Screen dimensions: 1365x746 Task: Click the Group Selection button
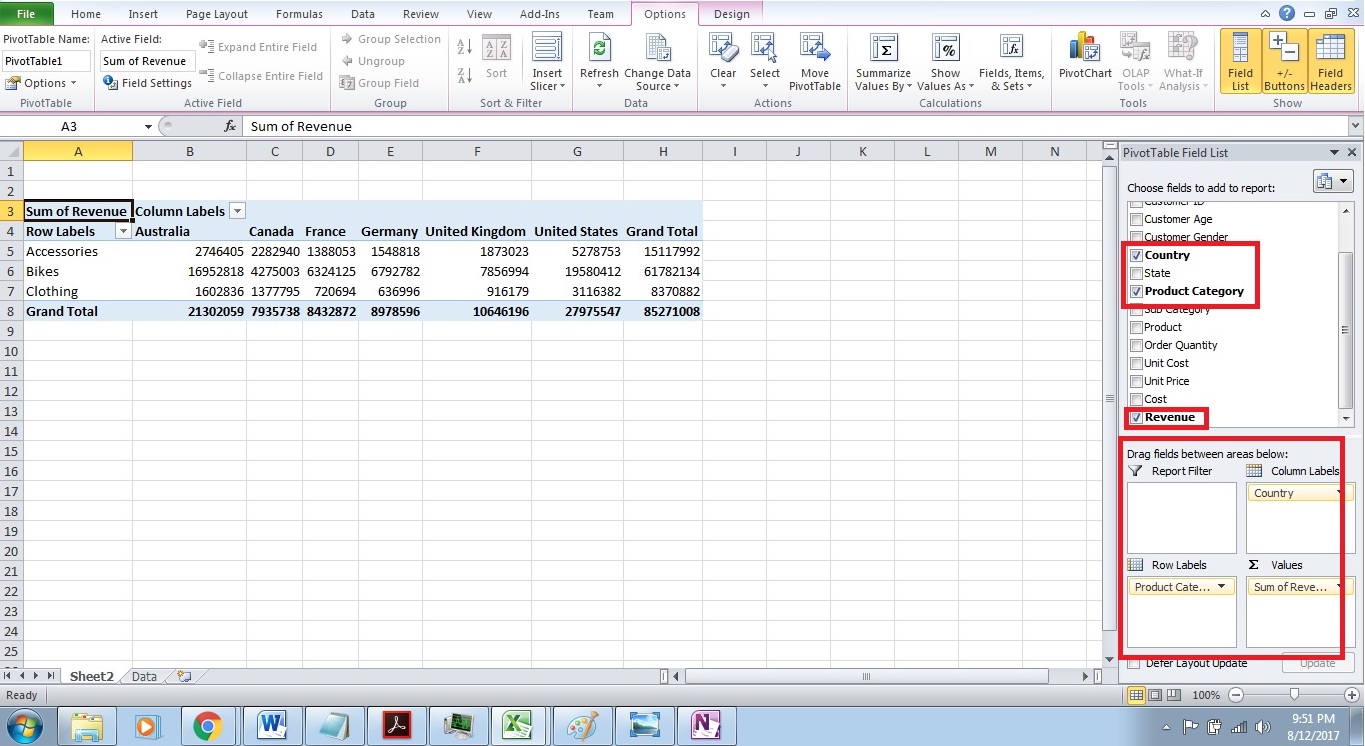(x=391, y=38)
